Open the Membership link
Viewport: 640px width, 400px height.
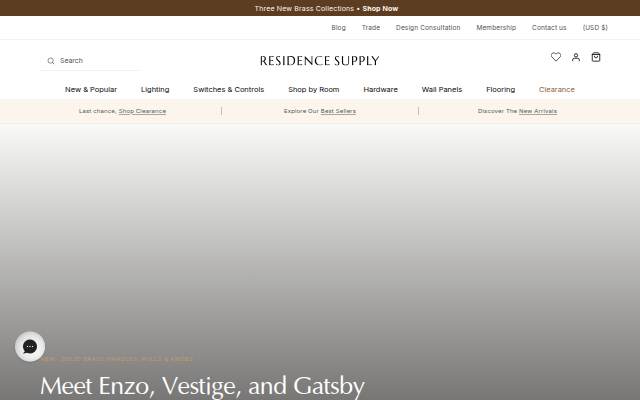(x=496, y=28)
